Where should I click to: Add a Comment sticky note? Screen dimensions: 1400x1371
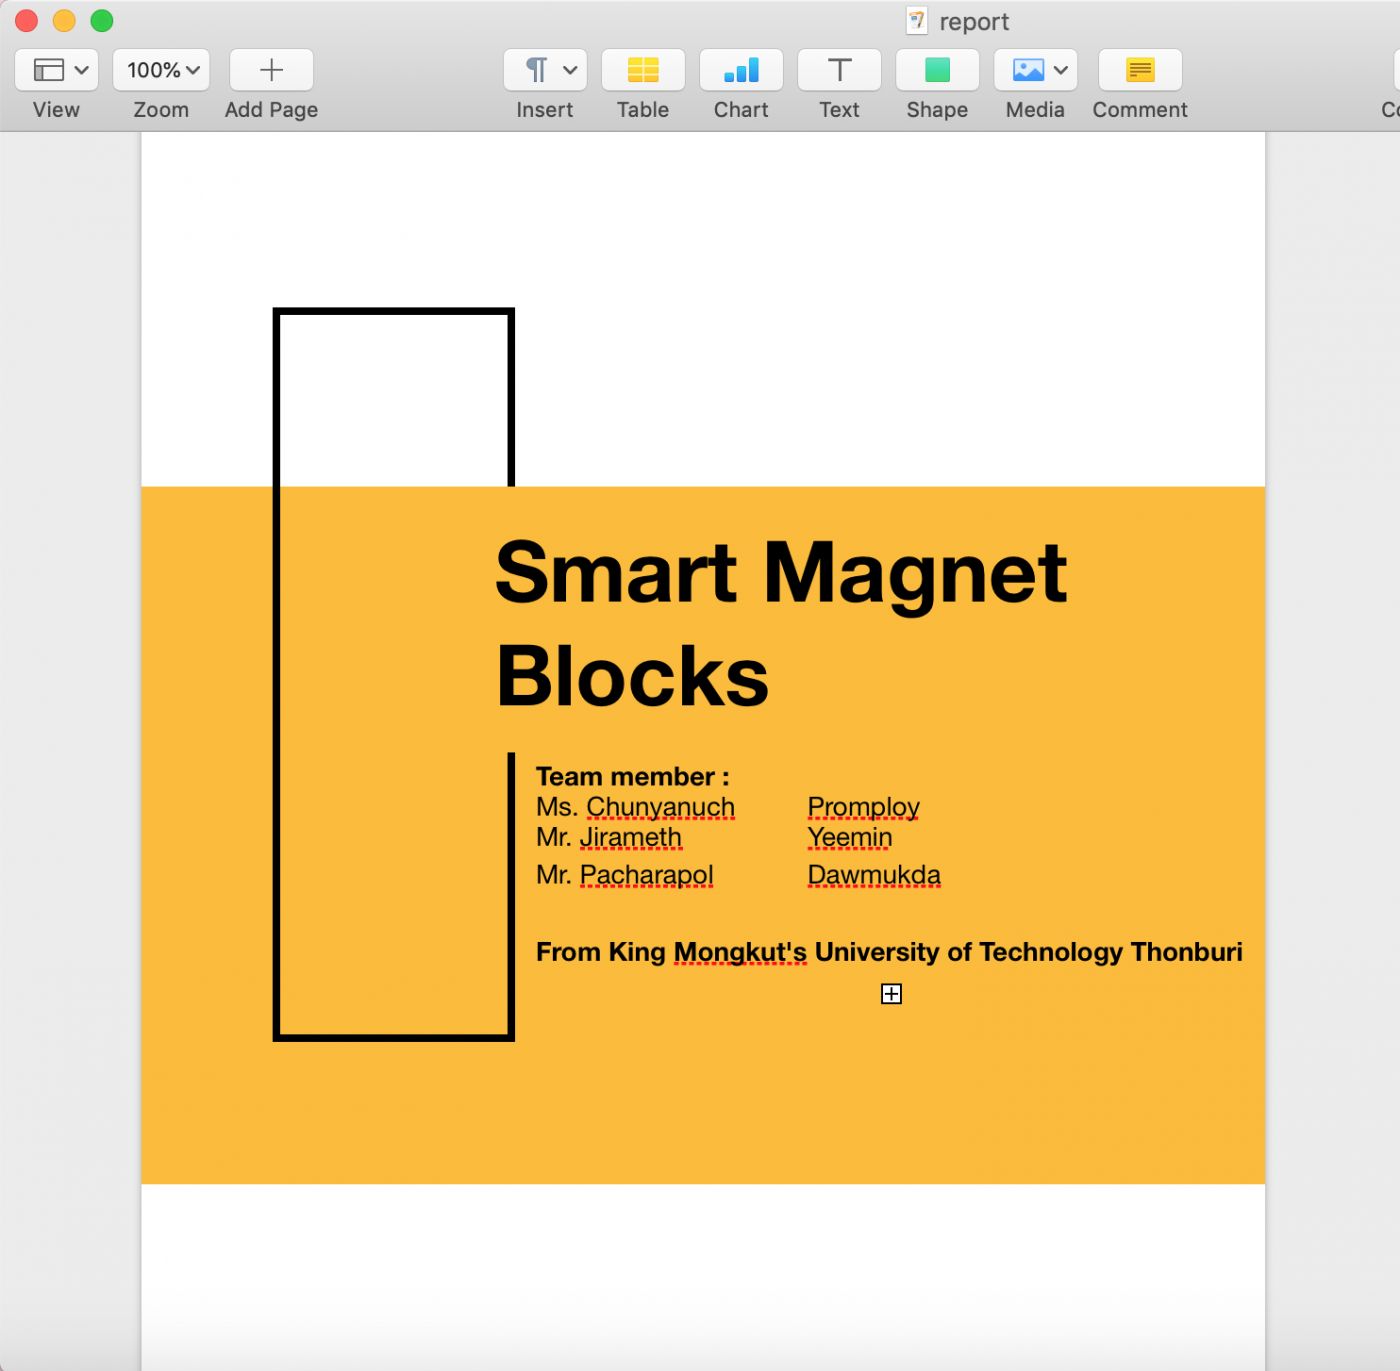[1140, 70]
